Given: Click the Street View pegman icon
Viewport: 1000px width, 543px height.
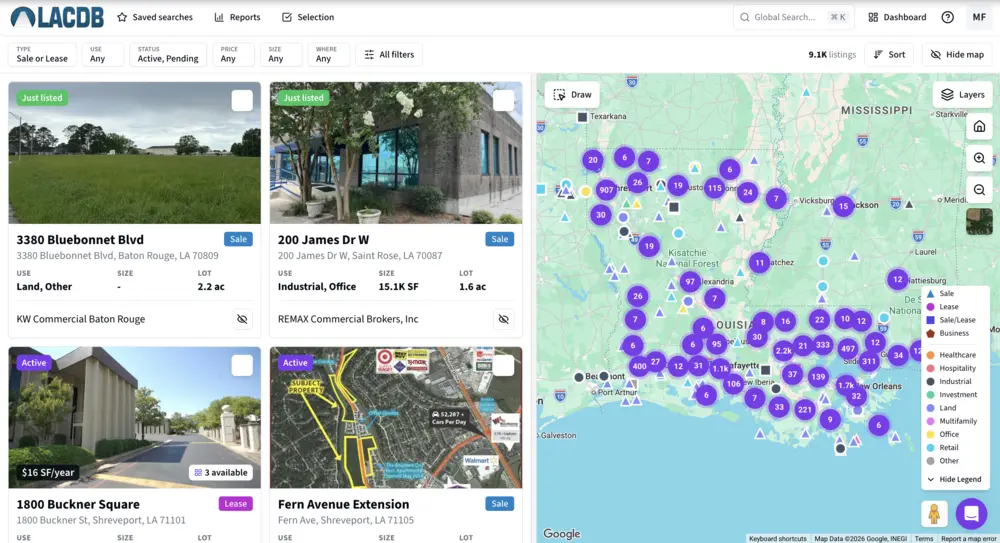Looking at the screenshot, I should click(934, 514).
